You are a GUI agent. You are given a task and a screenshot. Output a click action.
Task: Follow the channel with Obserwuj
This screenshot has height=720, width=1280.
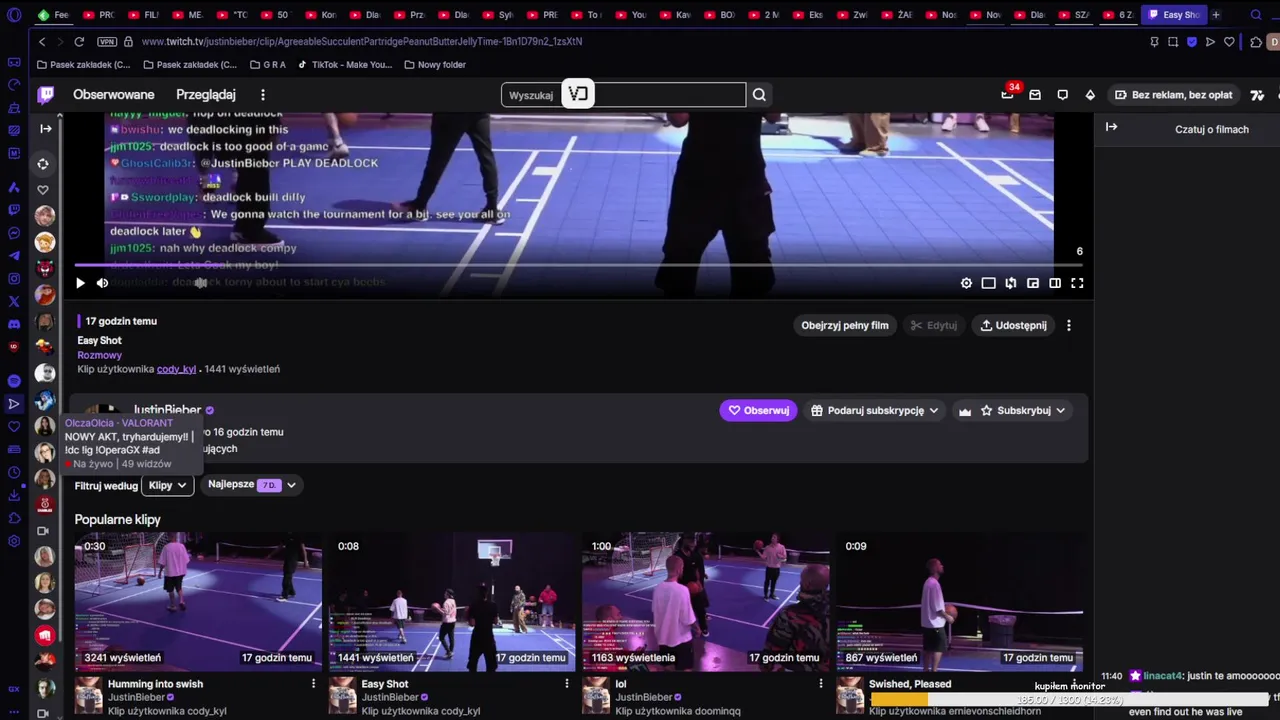[758, 410]
